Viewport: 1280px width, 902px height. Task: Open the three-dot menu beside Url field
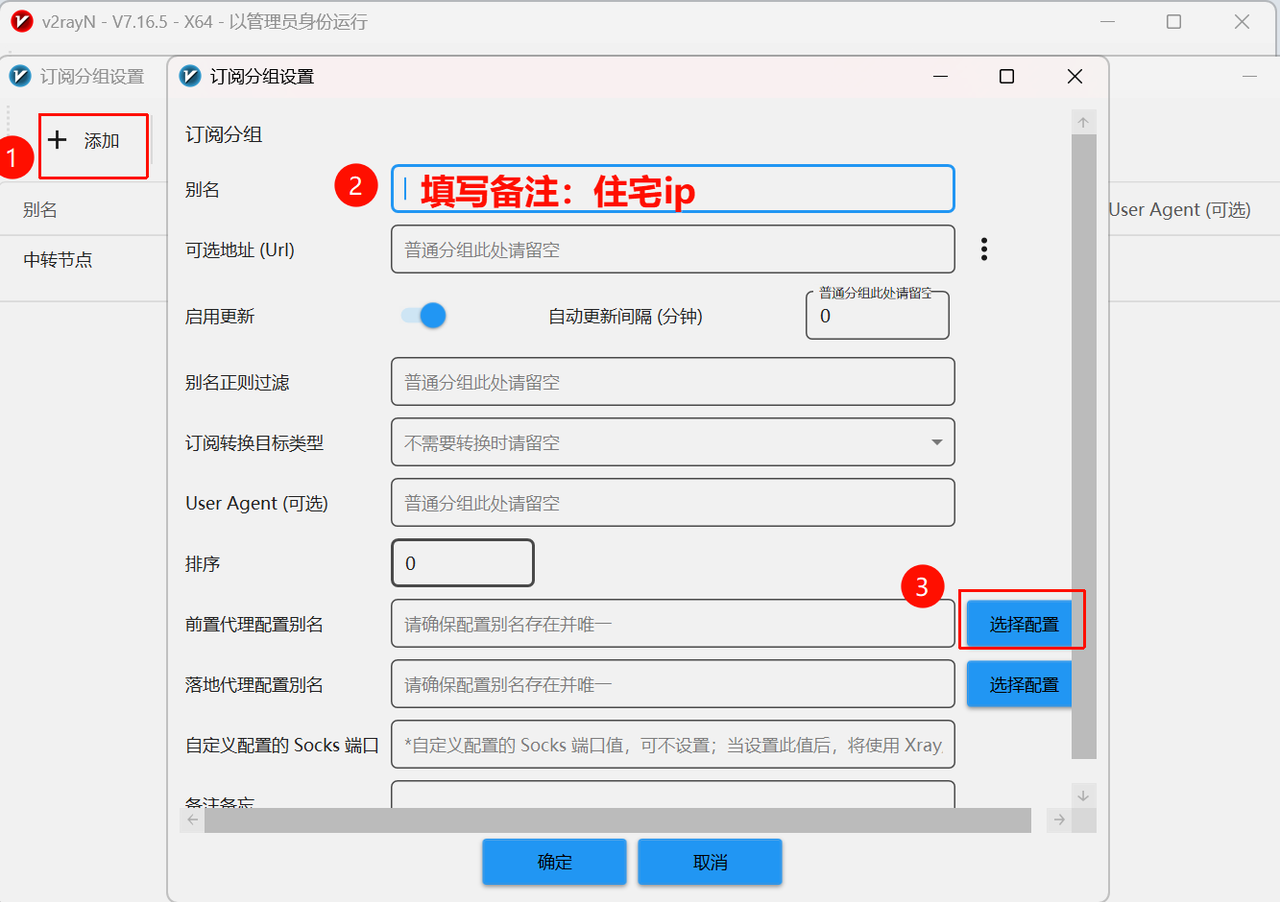pos(984,250)
